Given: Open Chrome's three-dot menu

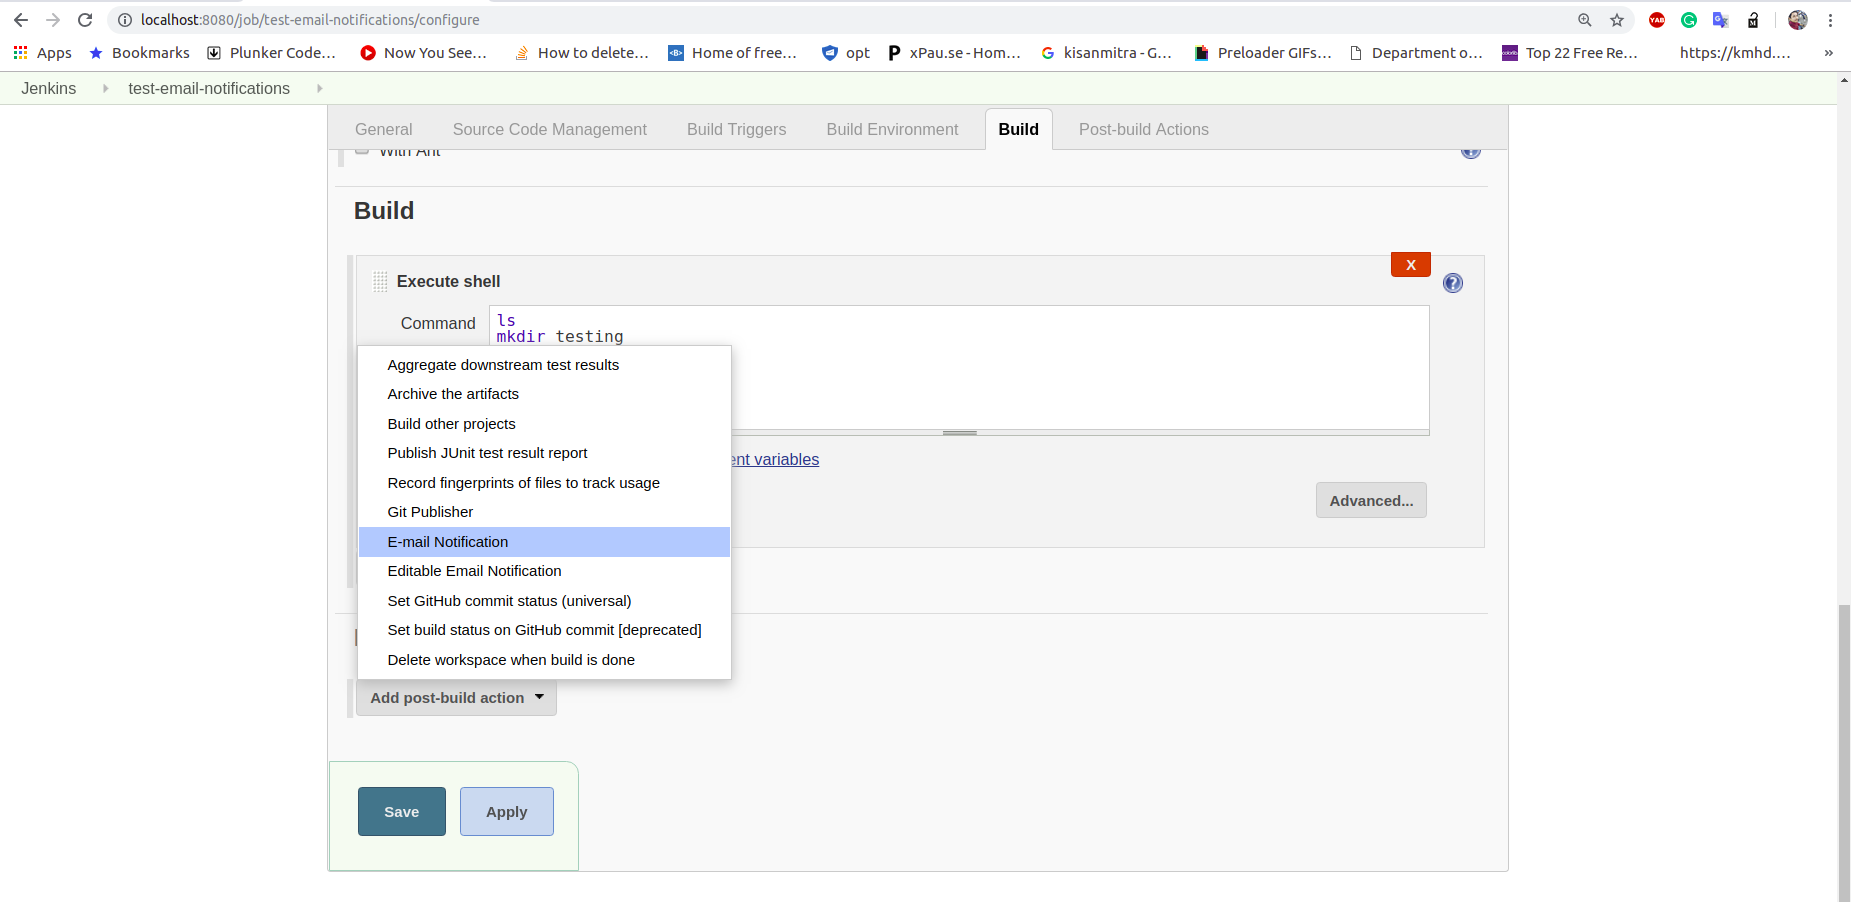Looking at the screenshot, I should pyautogui.click(x=1831, y=19).
